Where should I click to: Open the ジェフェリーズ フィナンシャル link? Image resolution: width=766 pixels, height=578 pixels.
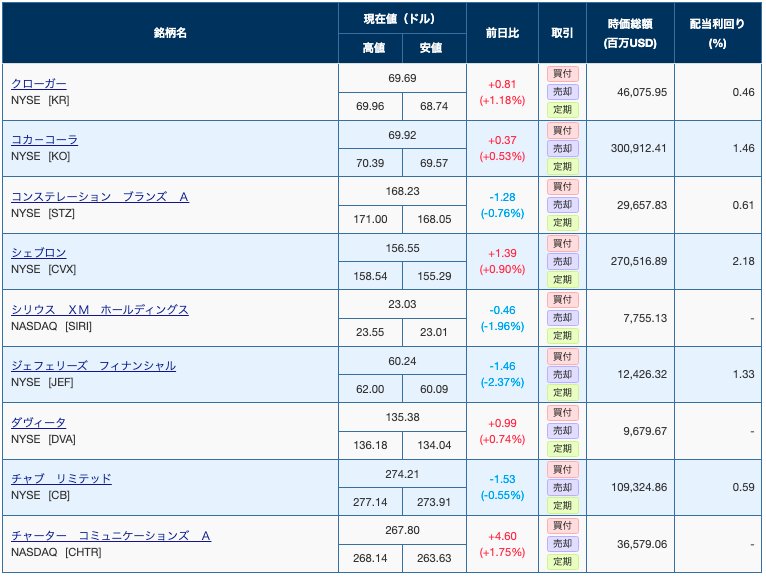pos(93,365)
